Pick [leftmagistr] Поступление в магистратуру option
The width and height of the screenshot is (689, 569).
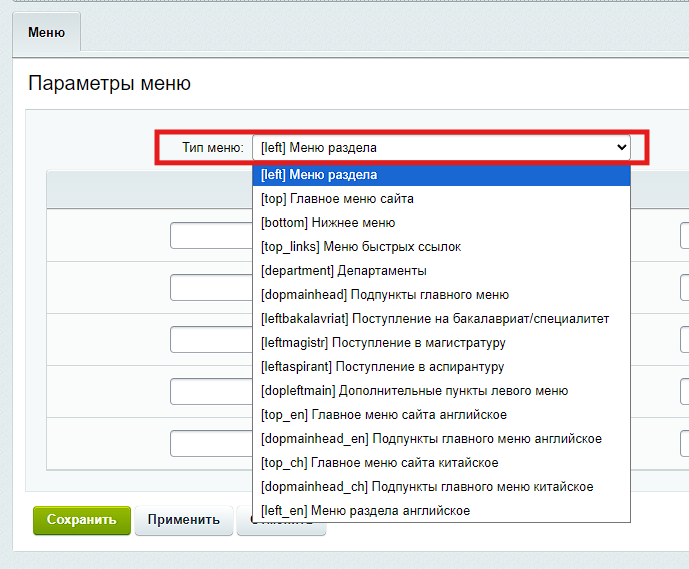(441, 343)
